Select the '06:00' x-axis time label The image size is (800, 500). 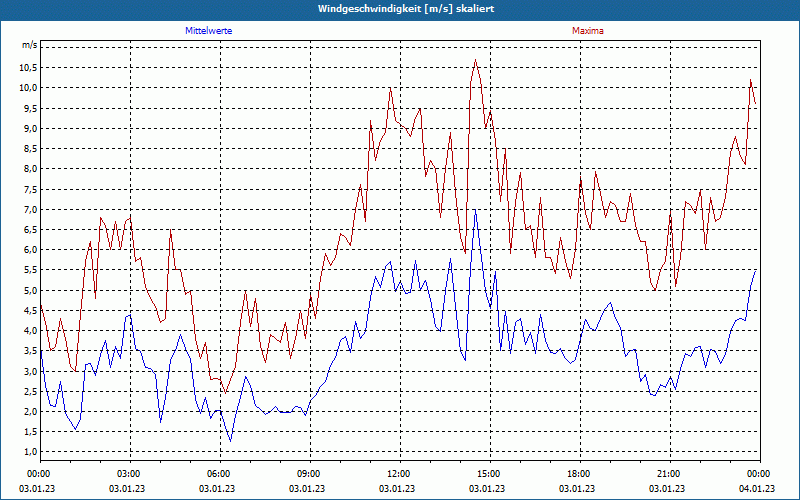point(219,474)
